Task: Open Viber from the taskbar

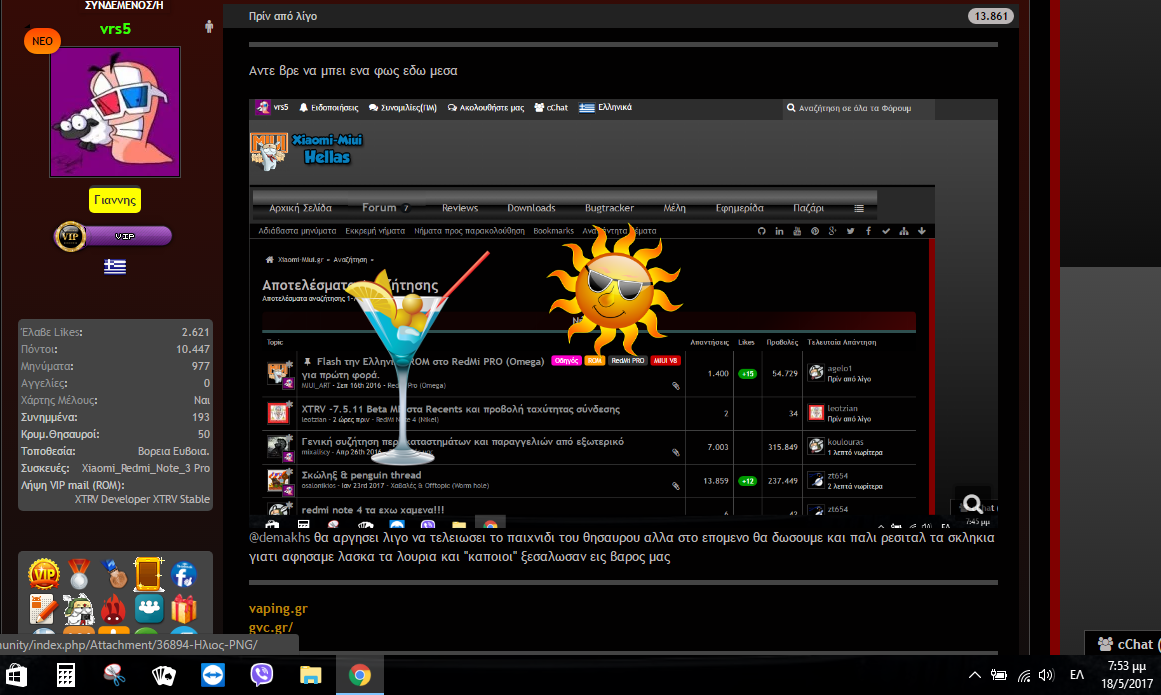Action: (x=261, y=675)
